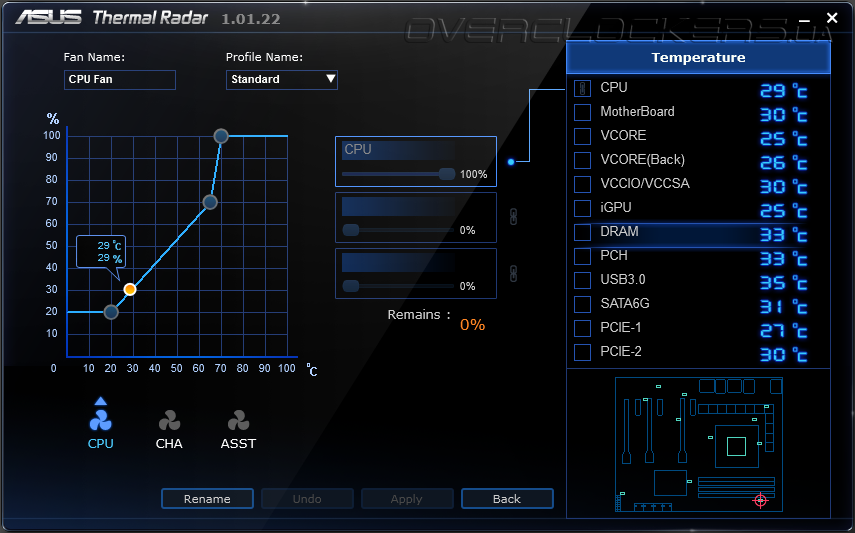This screenshot has width=855, height=533.
Task: Select the CHA fan icon
Action: coord(169,421)
